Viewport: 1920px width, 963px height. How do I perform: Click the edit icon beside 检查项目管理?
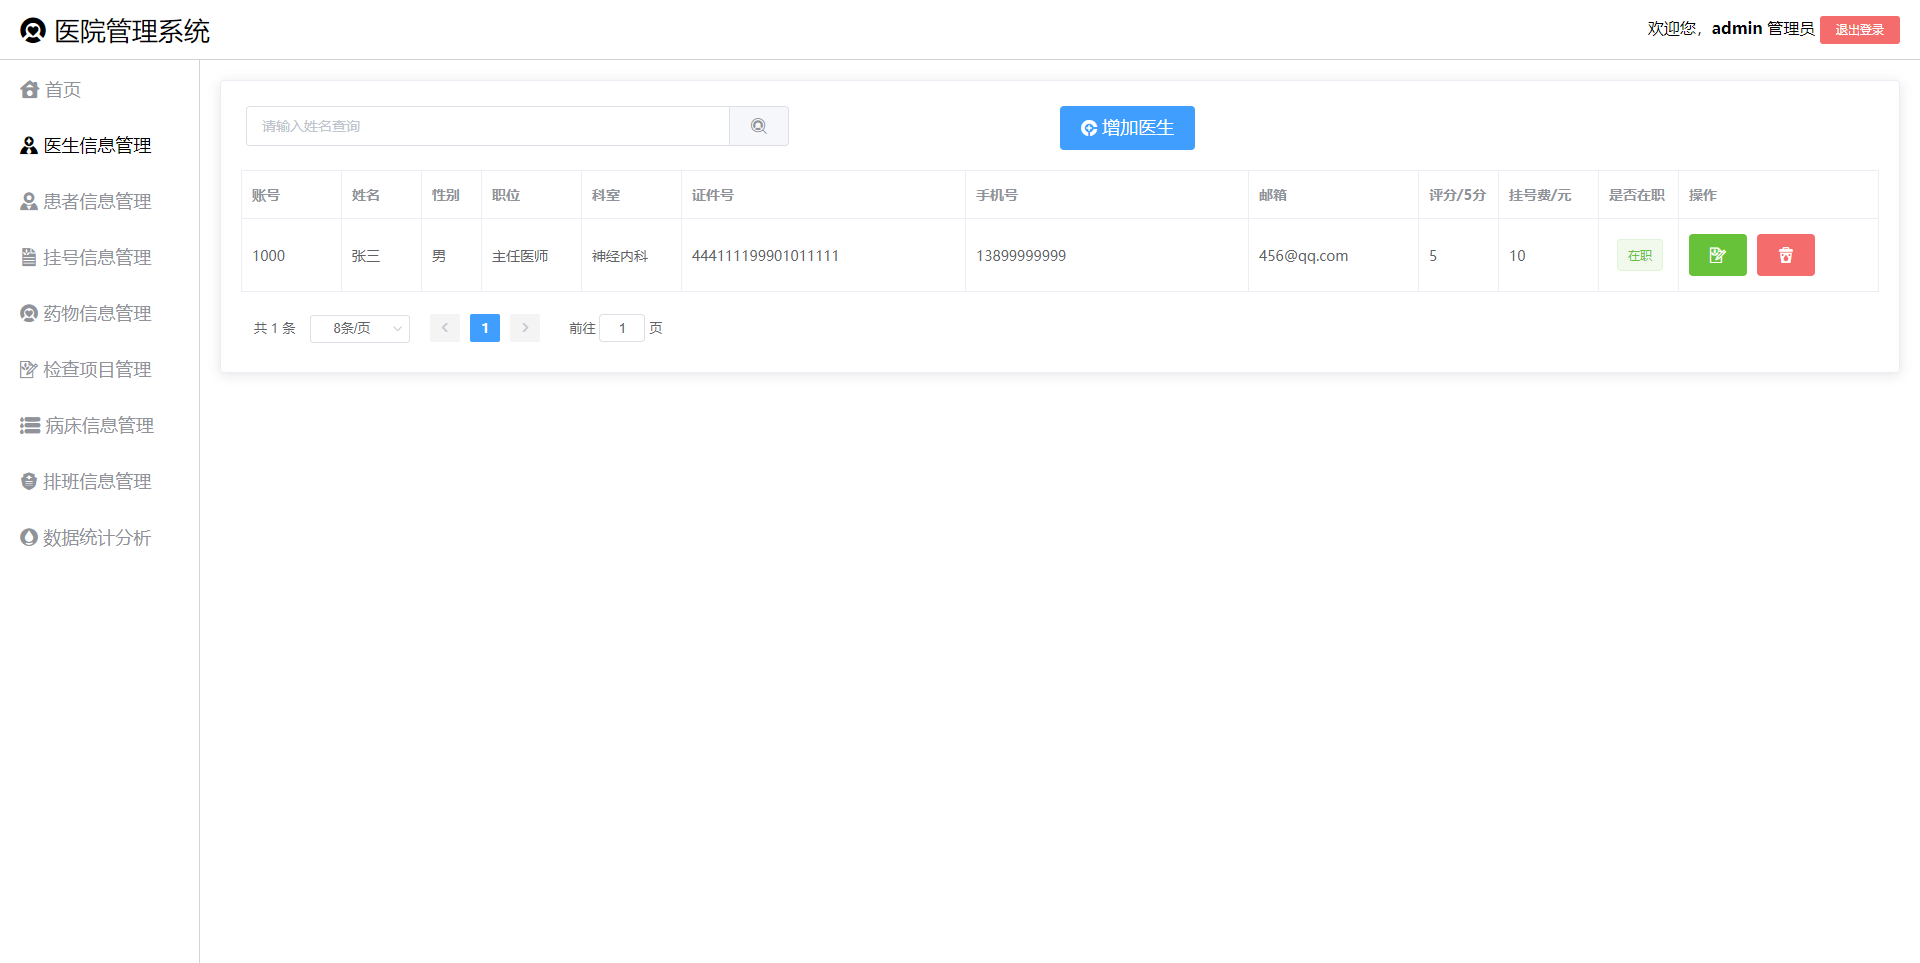pos(29,370)
